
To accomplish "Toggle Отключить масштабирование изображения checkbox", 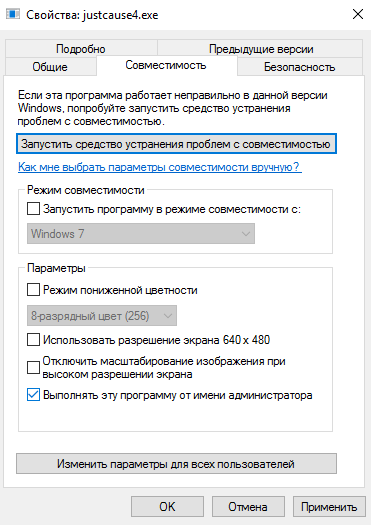I will click(33, 367).
